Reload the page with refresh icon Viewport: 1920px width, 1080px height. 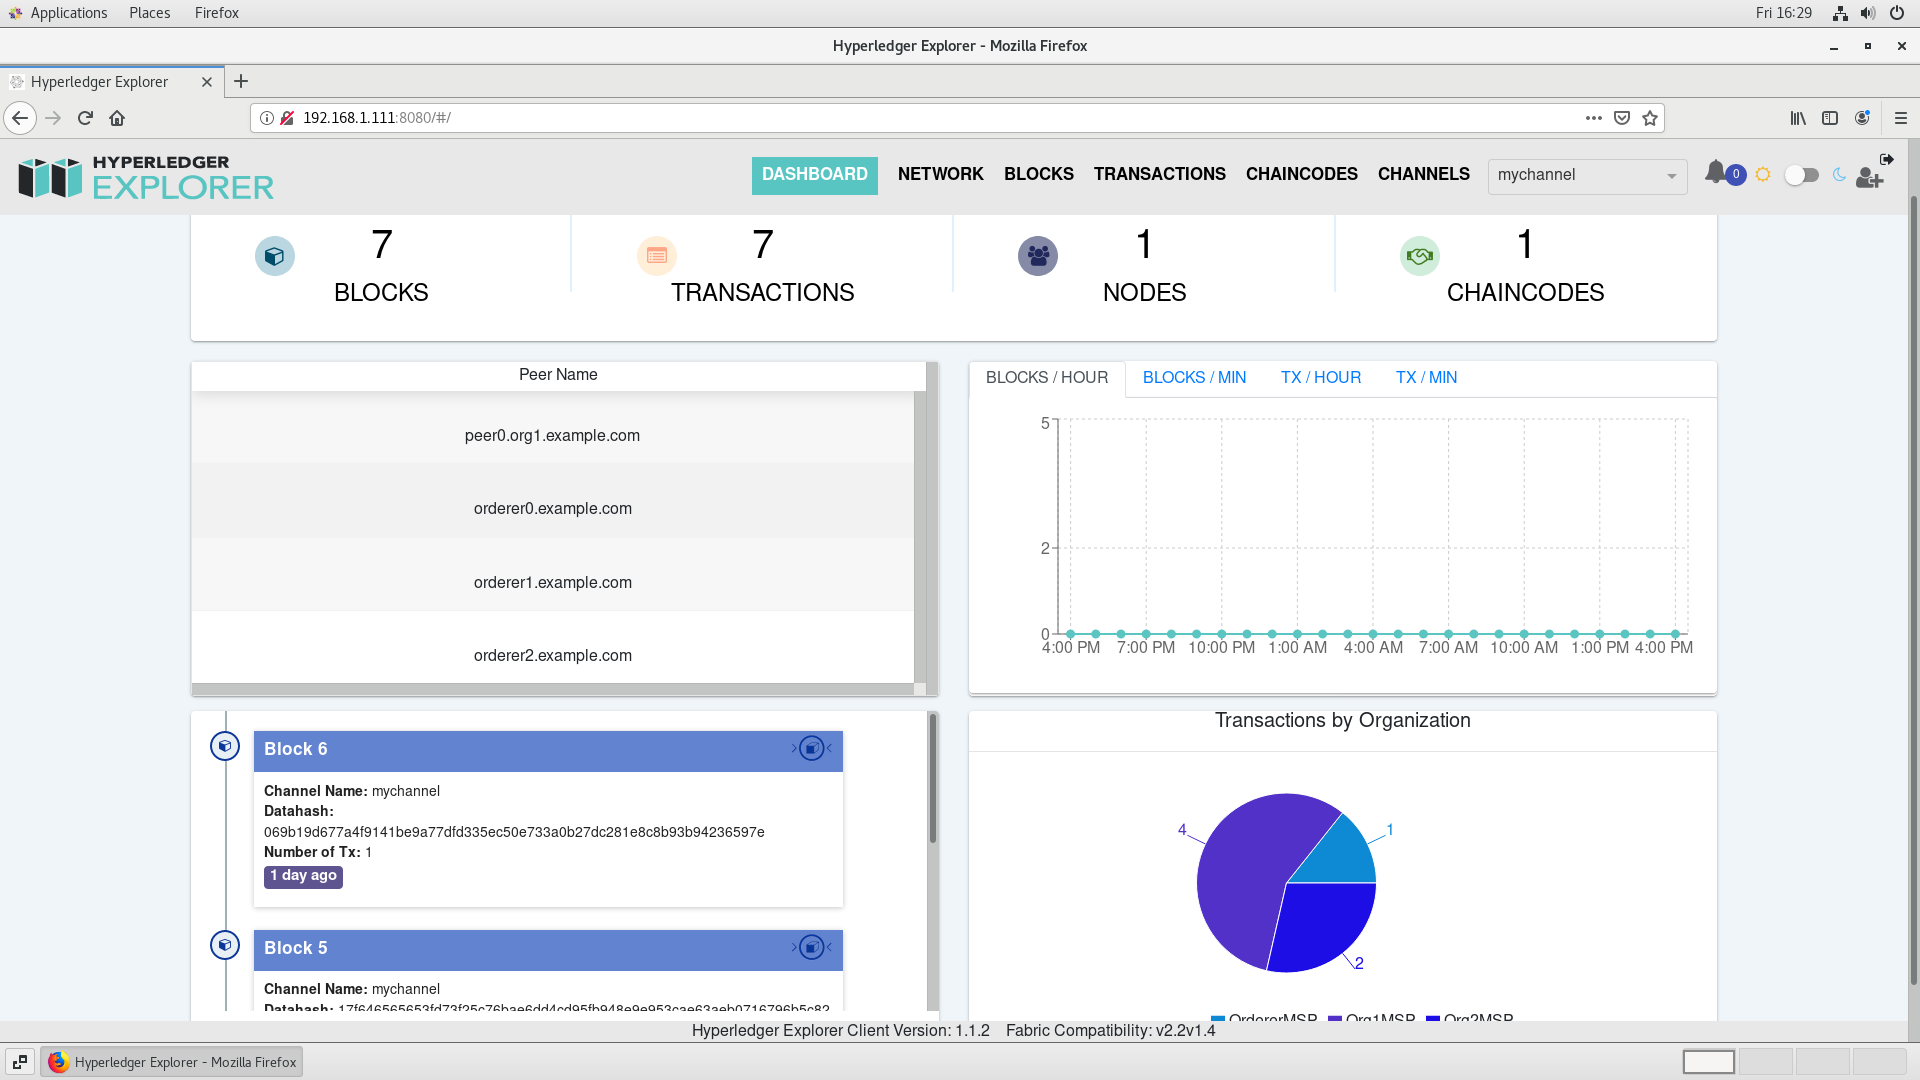(85, 118)
